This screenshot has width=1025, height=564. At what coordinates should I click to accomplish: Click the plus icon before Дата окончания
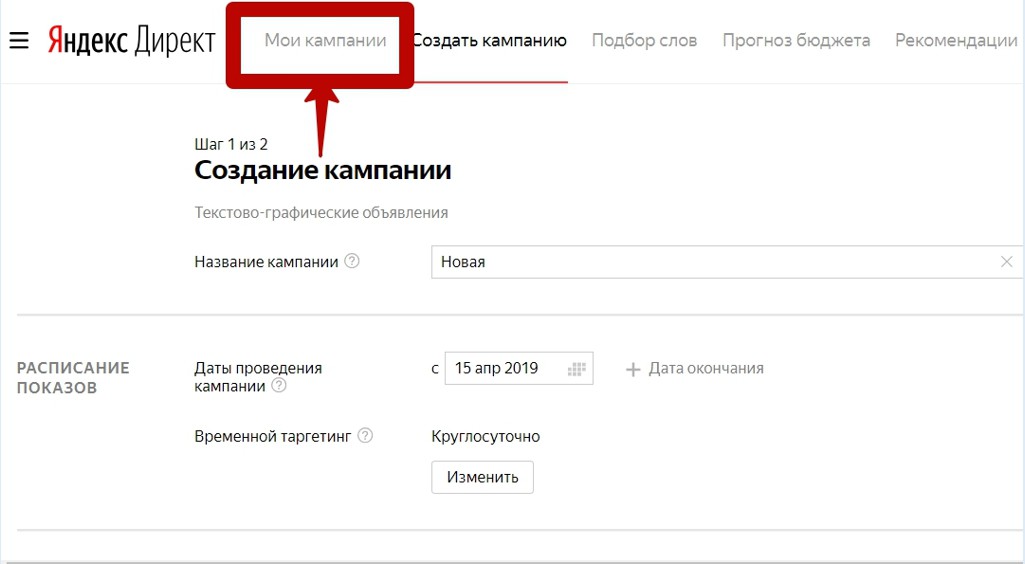632,369
